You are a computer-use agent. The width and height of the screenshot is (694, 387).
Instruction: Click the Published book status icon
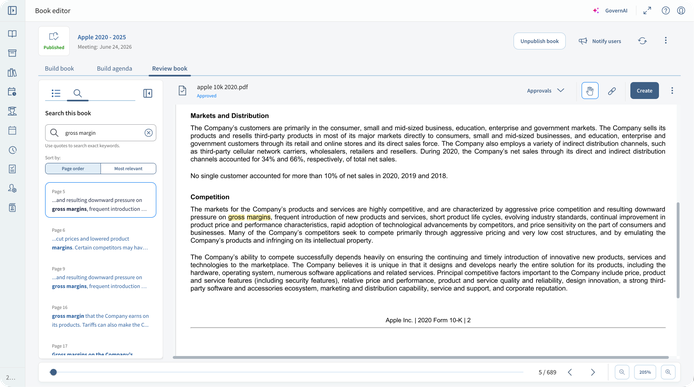tap(54, 41)
